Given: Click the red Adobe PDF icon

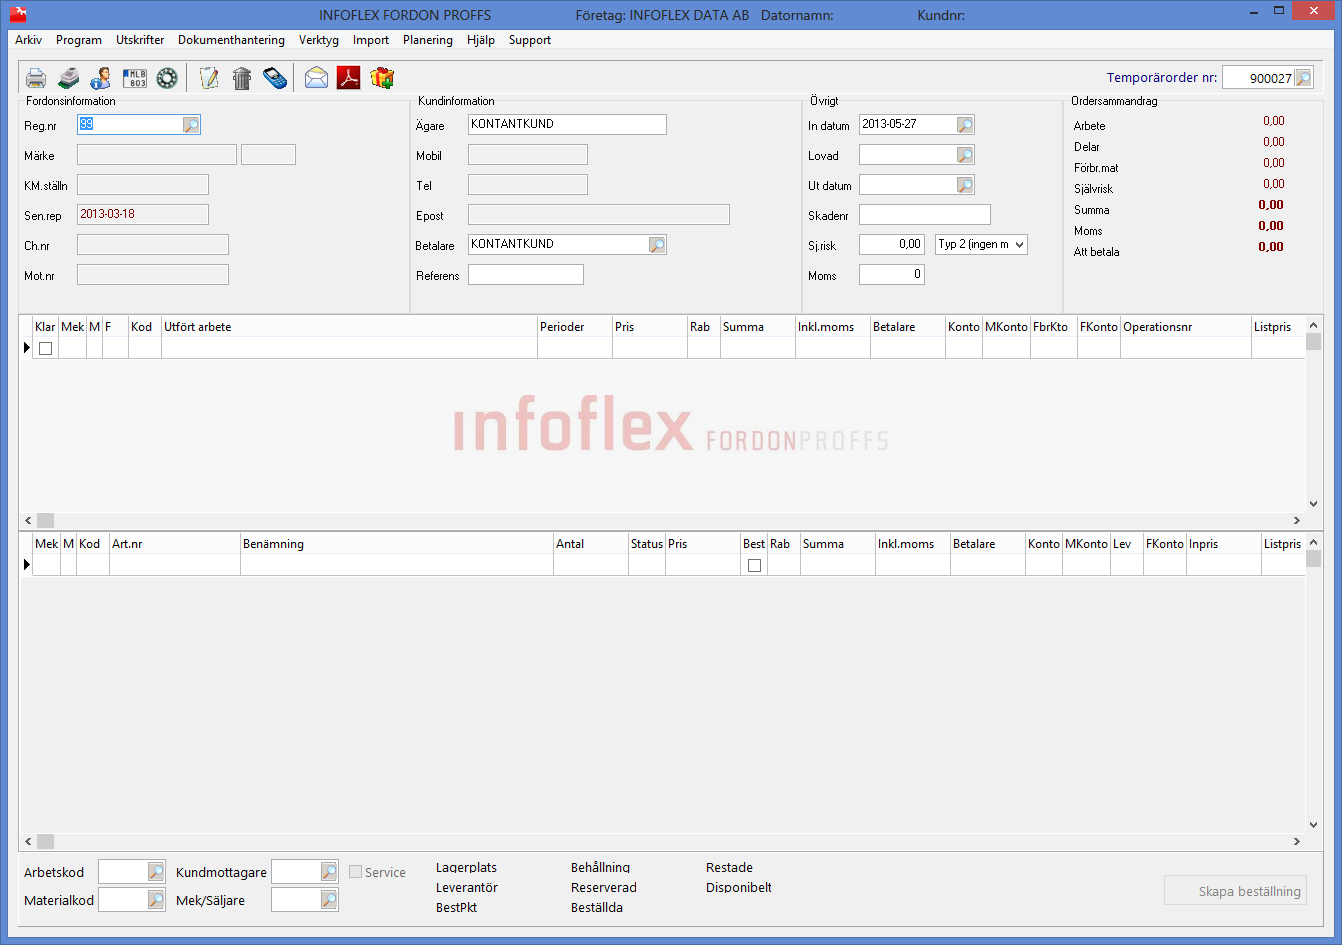Looking at the screenshot, I should pos(348,78).
